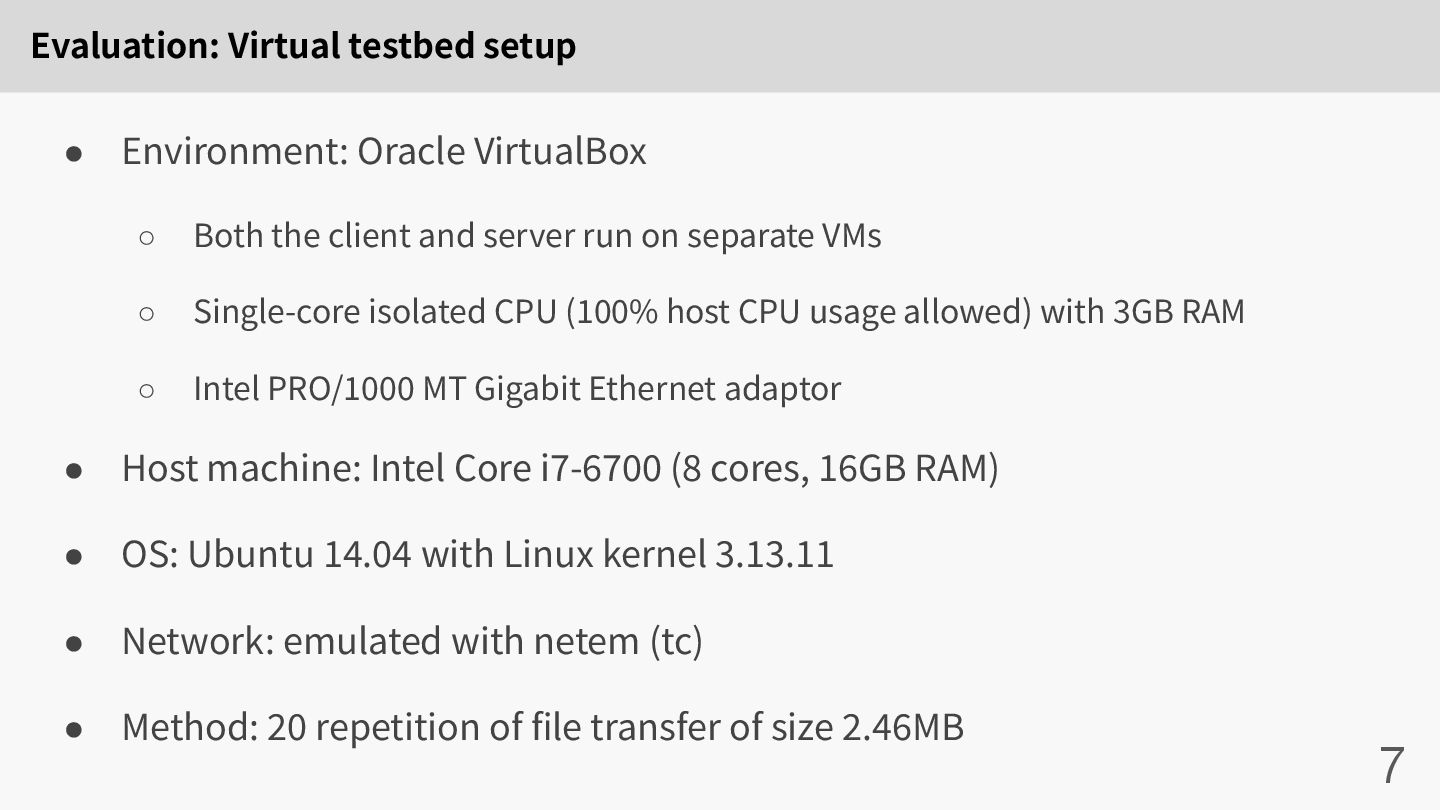Click the "Intel PRO/1000 MT Gigabit Ethernet adaptor" line
Image resolution: width=1440 pixels, height=810 pixels.
point(517,388)
